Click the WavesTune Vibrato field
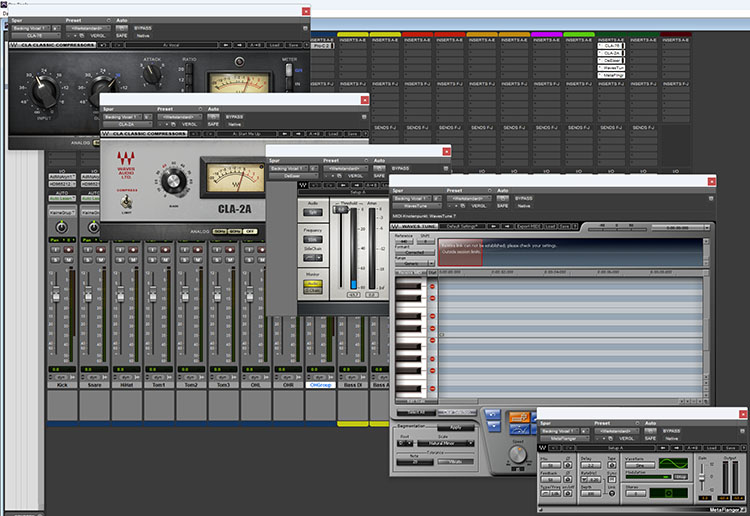This screenshot has height=516, width=750. (455, 461)
